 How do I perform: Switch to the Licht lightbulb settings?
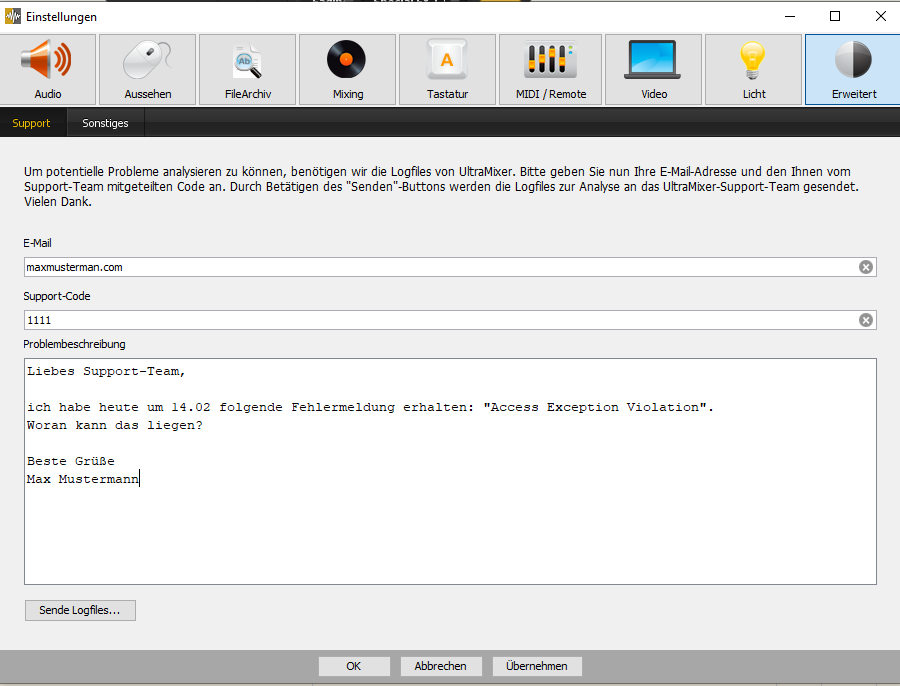pos(753,70)
